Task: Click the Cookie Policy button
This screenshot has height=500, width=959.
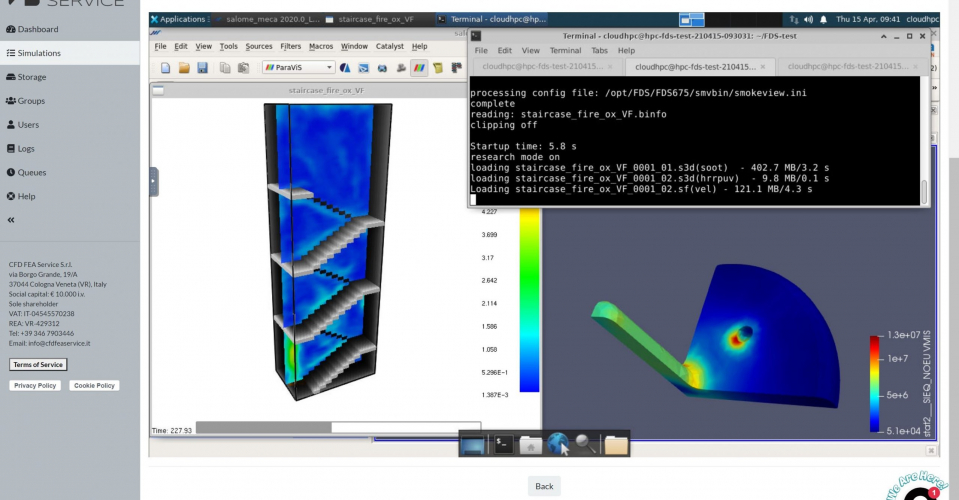Action: click(x=94, y=385)
